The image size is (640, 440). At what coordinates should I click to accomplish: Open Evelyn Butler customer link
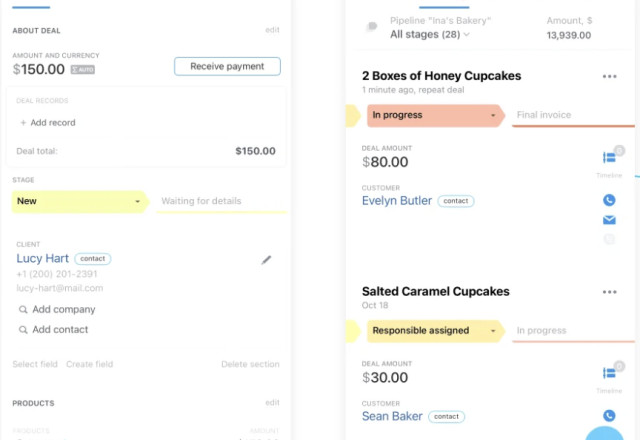(397, 201)
